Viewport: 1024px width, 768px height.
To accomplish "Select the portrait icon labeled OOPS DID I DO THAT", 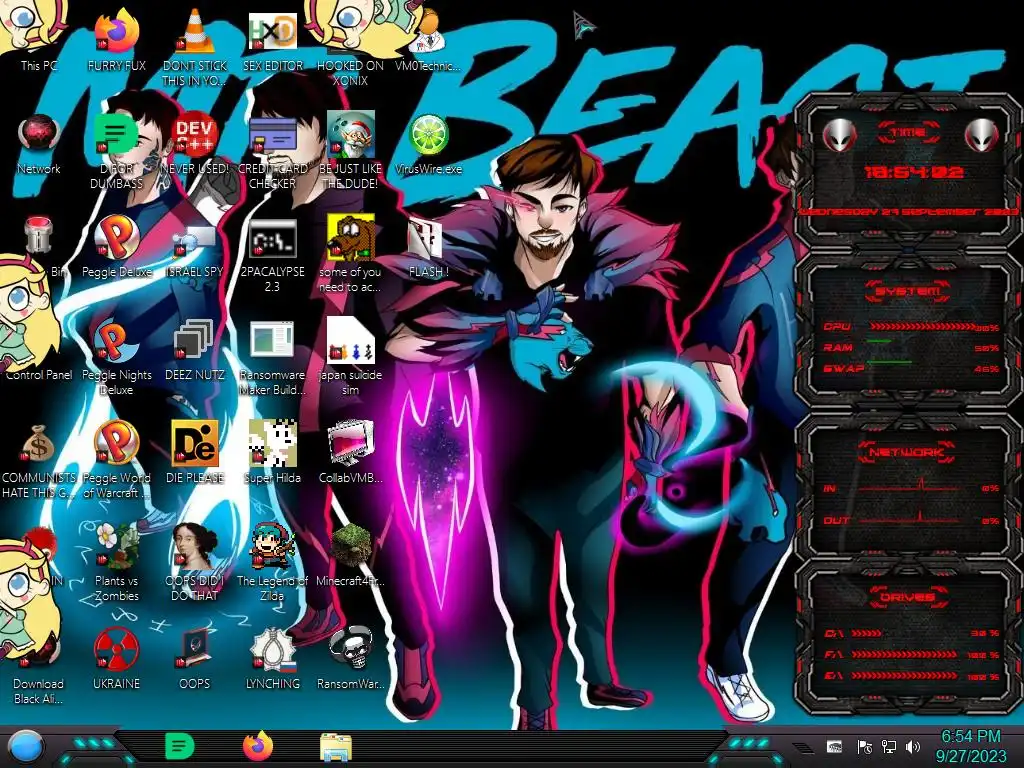I will click(195, 563).
